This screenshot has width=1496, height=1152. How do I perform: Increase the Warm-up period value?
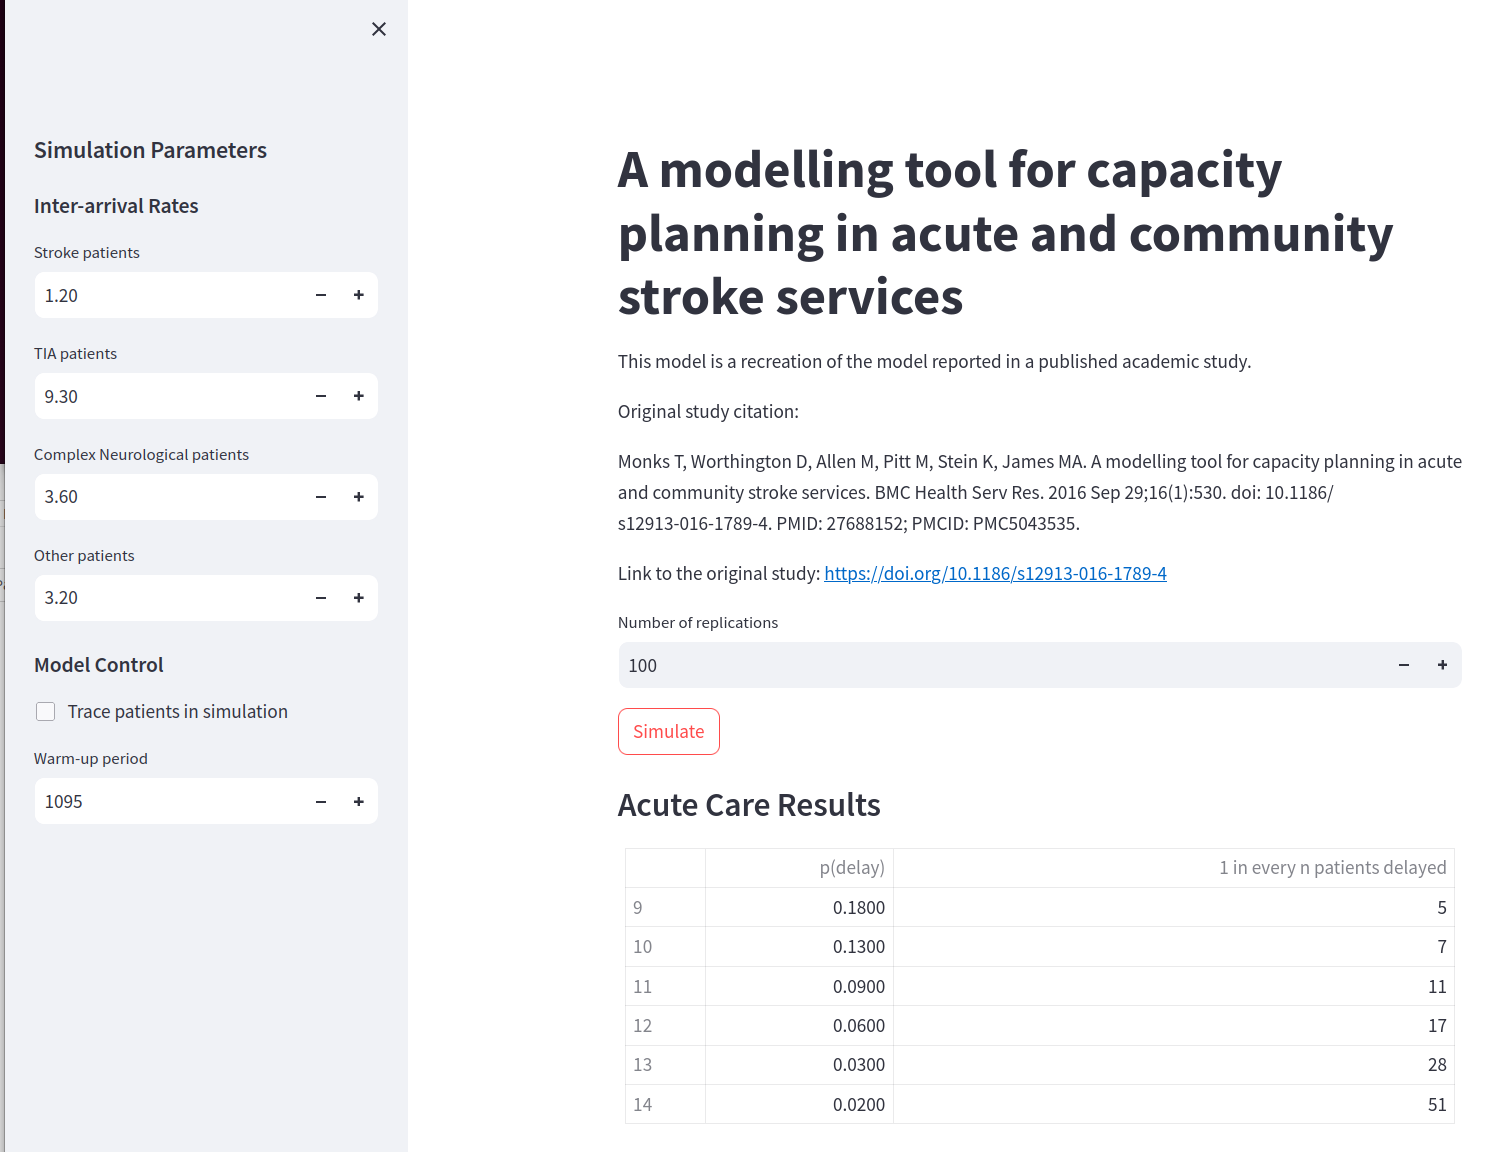[x=359, y=802]
